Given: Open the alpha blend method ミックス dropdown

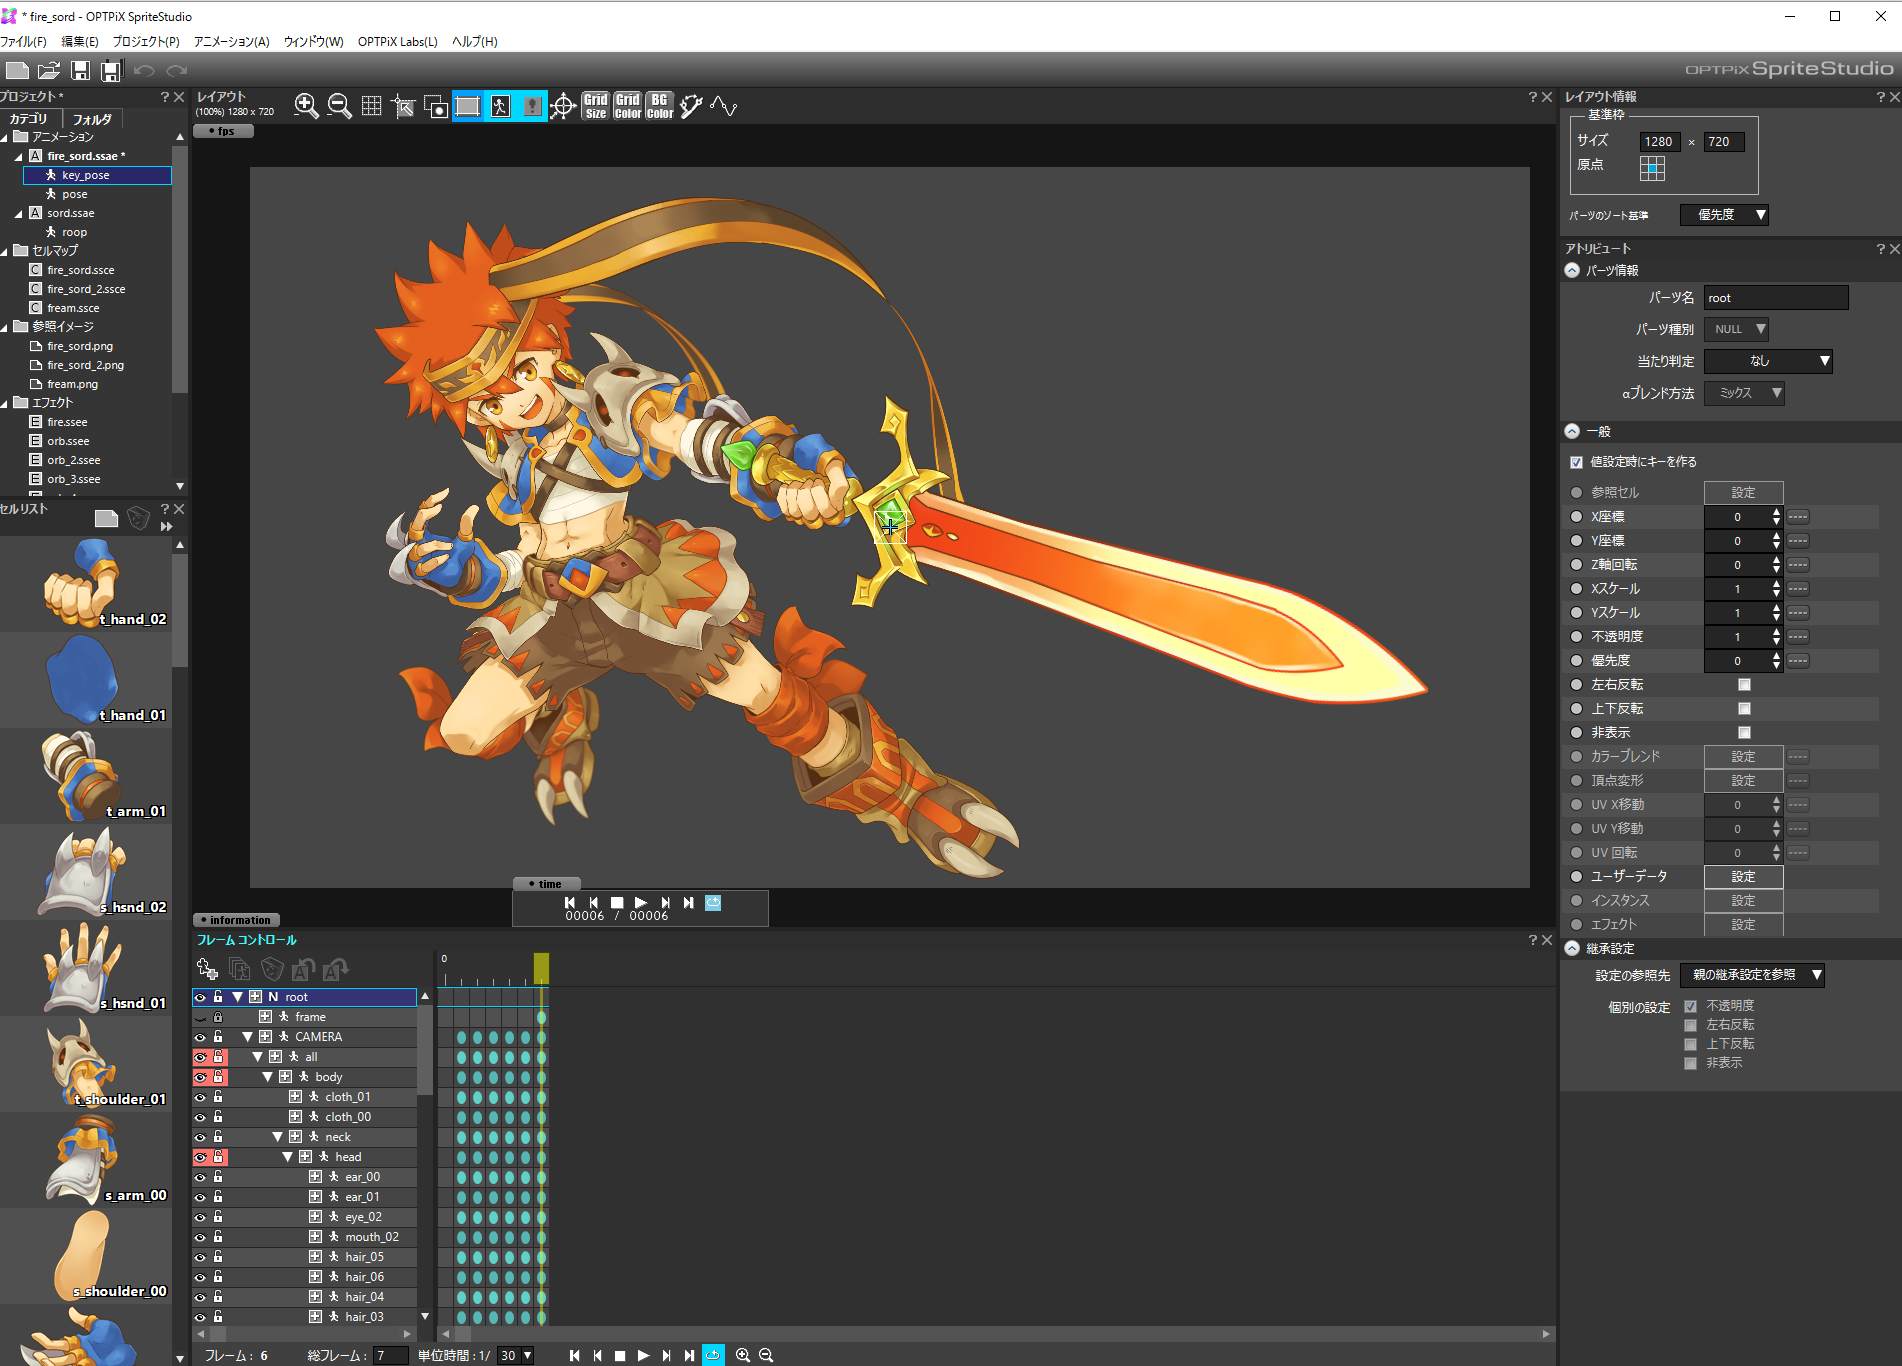Looking at the screenshot, I should [1744, 393].
